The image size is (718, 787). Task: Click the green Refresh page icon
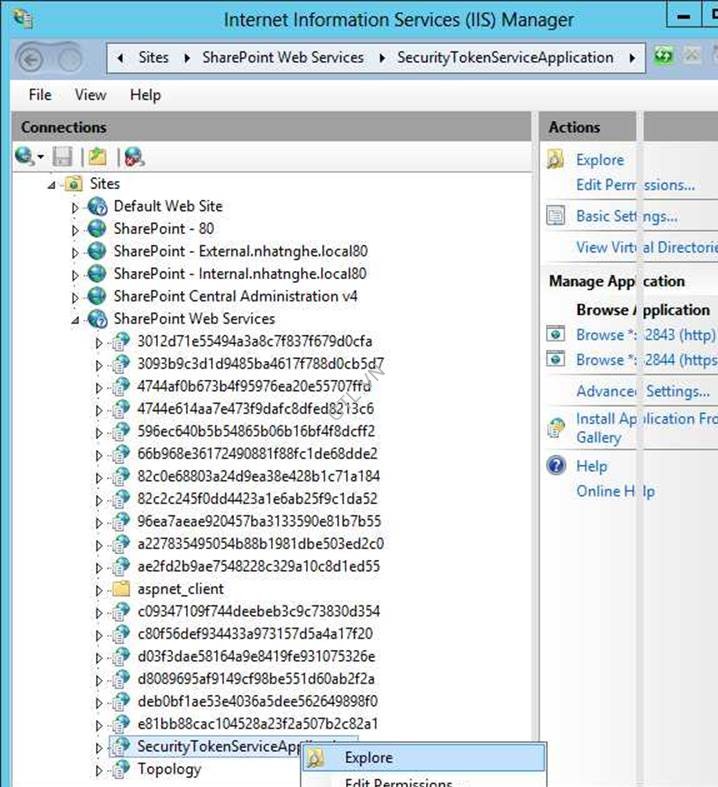(x=663, y=55)
